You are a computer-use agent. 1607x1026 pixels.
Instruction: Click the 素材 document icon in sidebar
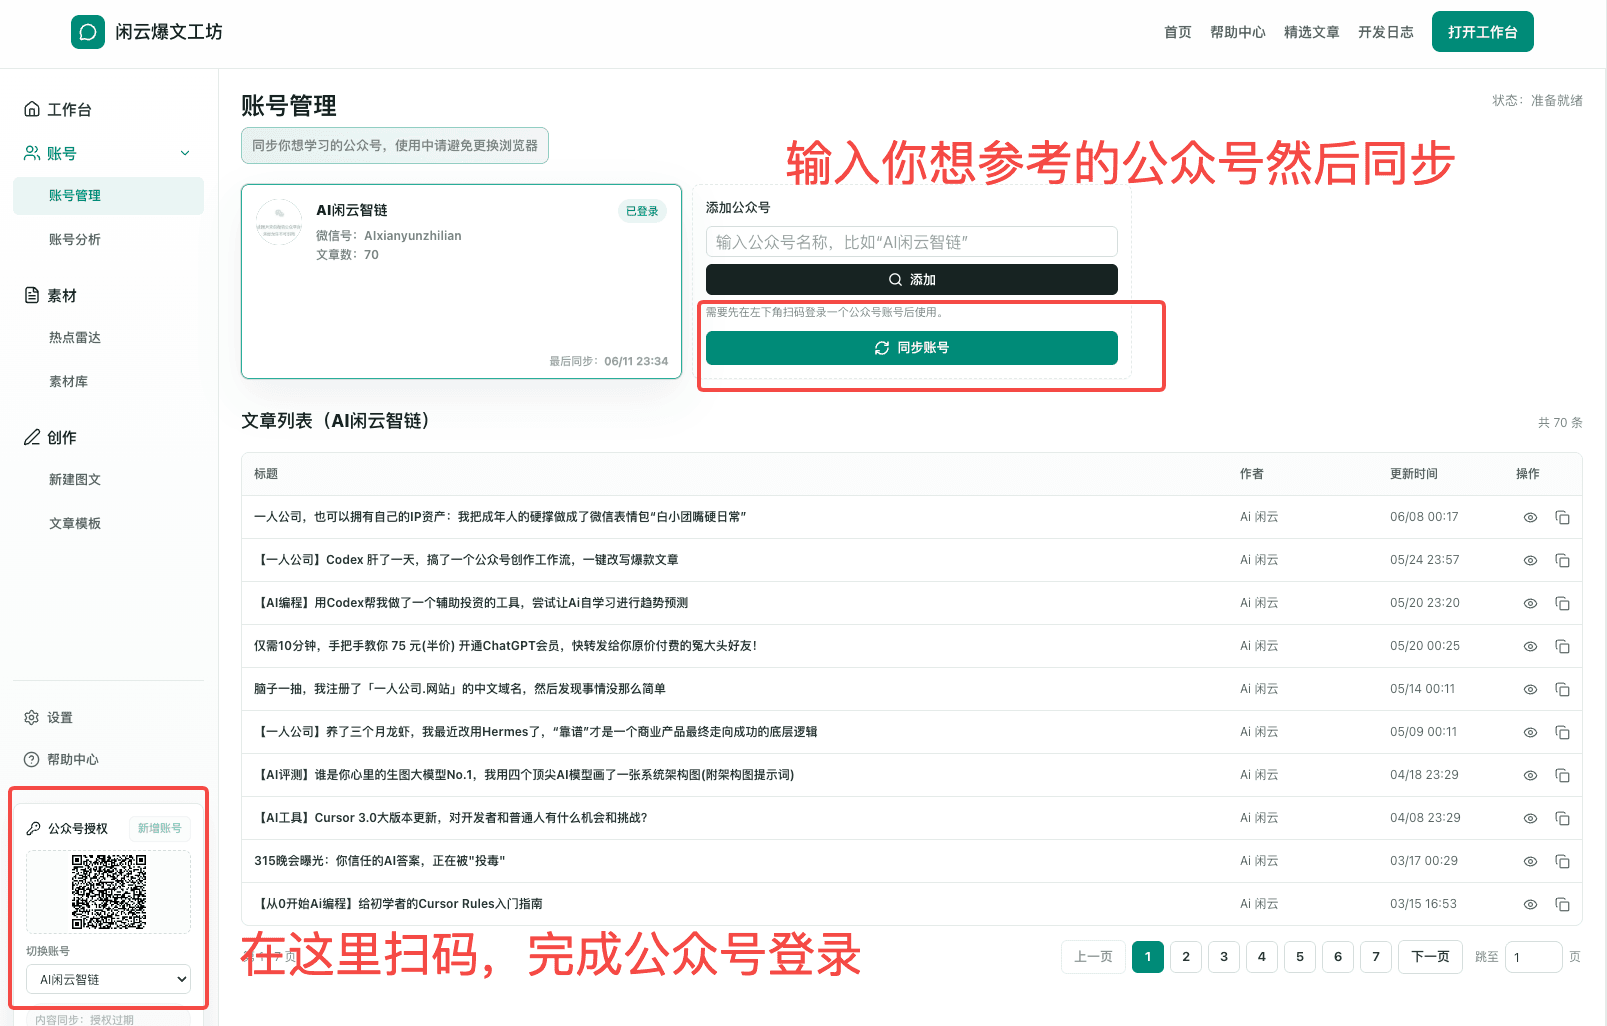pos(32,295)
